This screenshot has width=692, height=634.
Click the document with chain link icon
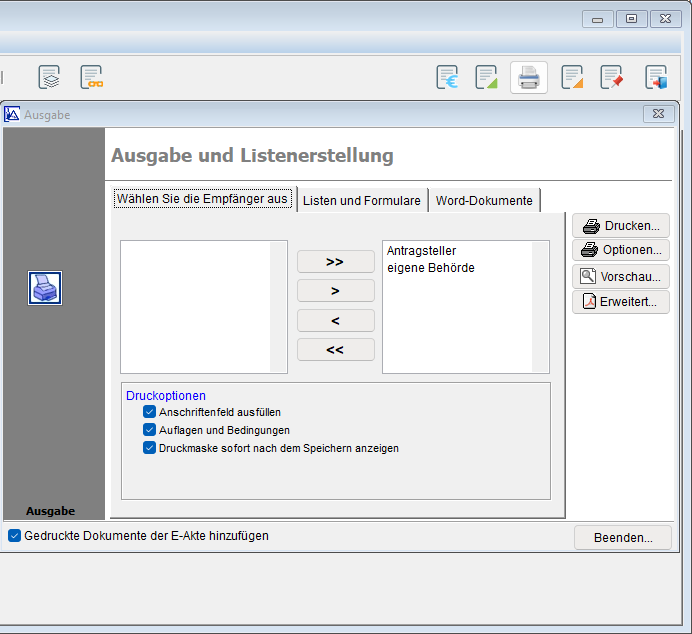pyautogui.click(x=92, y=77)
